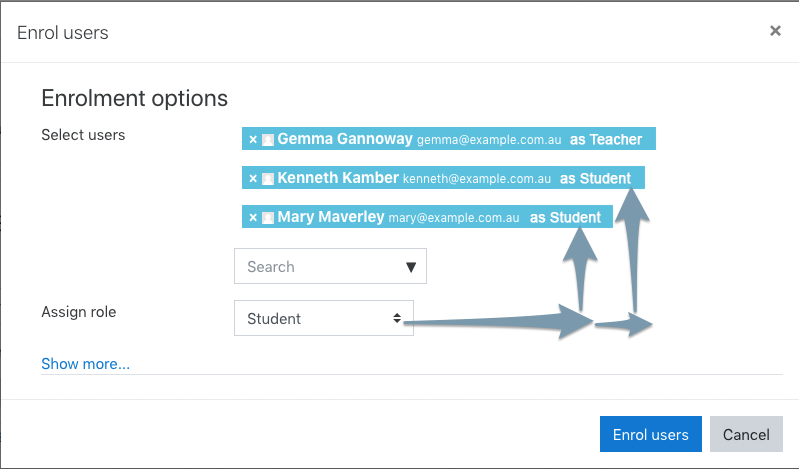Image resolution: width=799 pixels, height=469 pixels.
Task: Click the Assign role label
Action: [x=78, y=312]
